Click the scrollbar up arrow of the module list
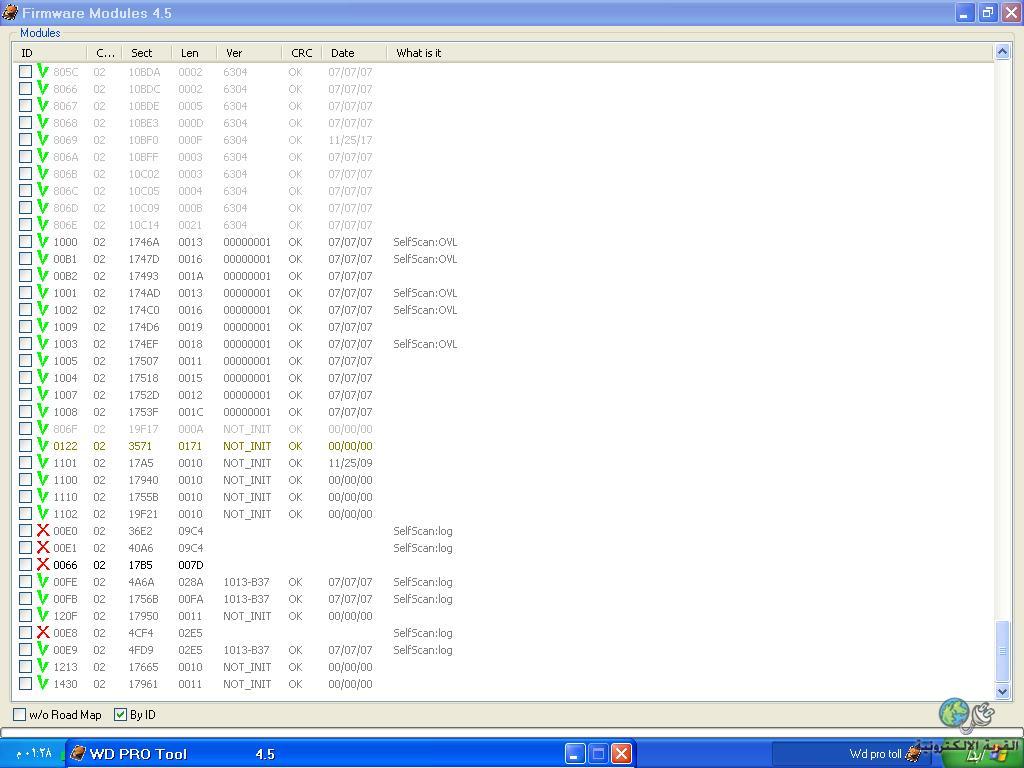 1002,52
